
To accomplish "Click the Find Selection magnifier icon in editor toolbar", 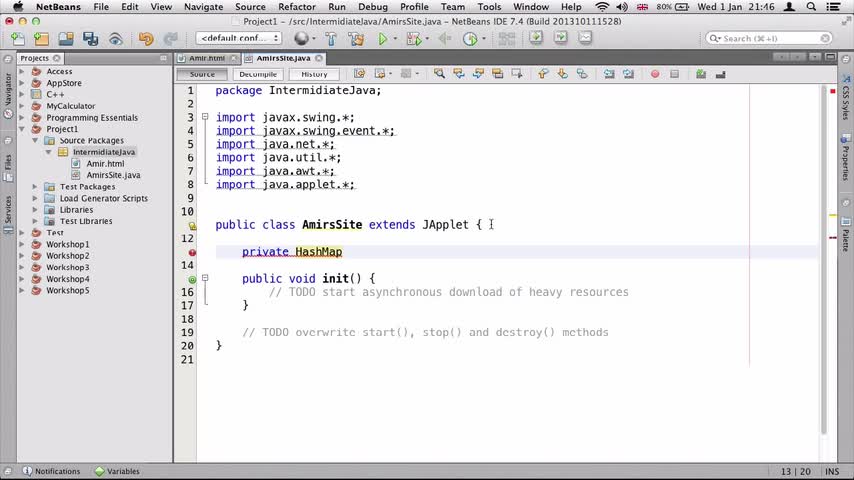I will point(439,74).
